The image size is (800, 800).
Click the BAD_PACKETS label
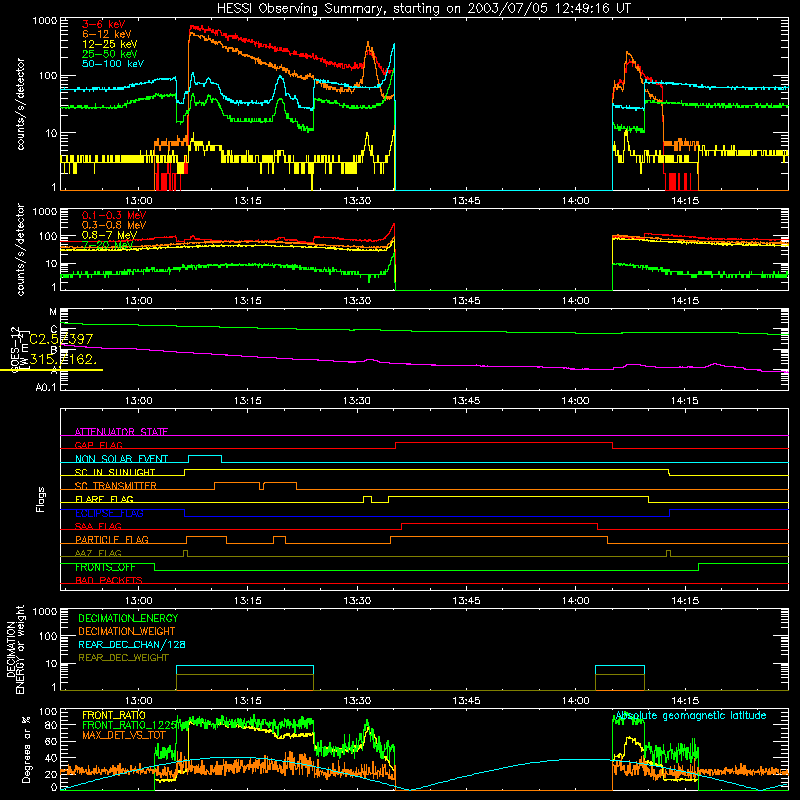(109, 580)
